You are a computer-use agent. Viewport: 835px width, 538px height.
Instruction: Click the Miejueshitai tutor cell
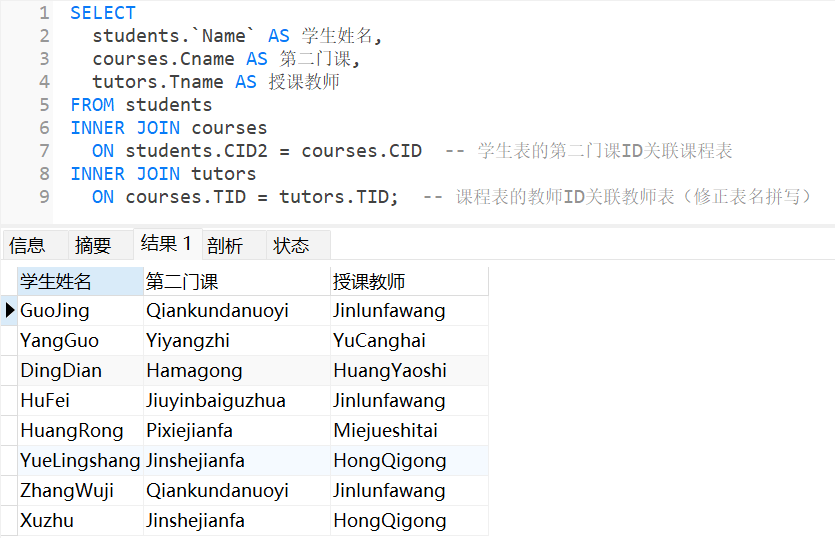409,430
